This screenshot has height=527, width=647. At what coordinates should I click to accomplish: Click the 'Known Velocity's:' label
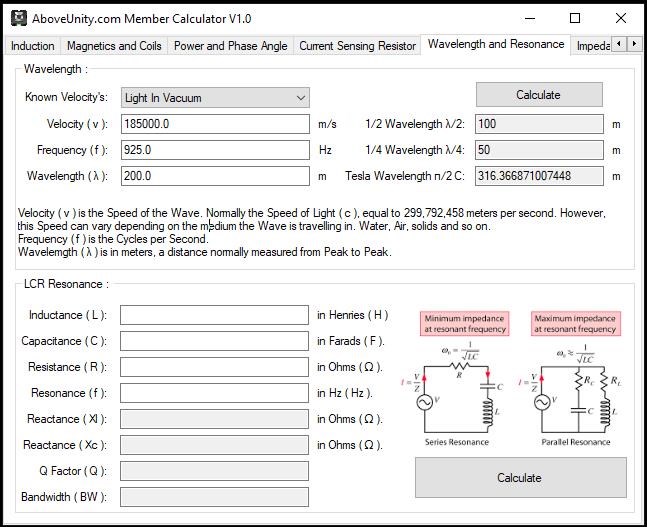coord(66,97)
